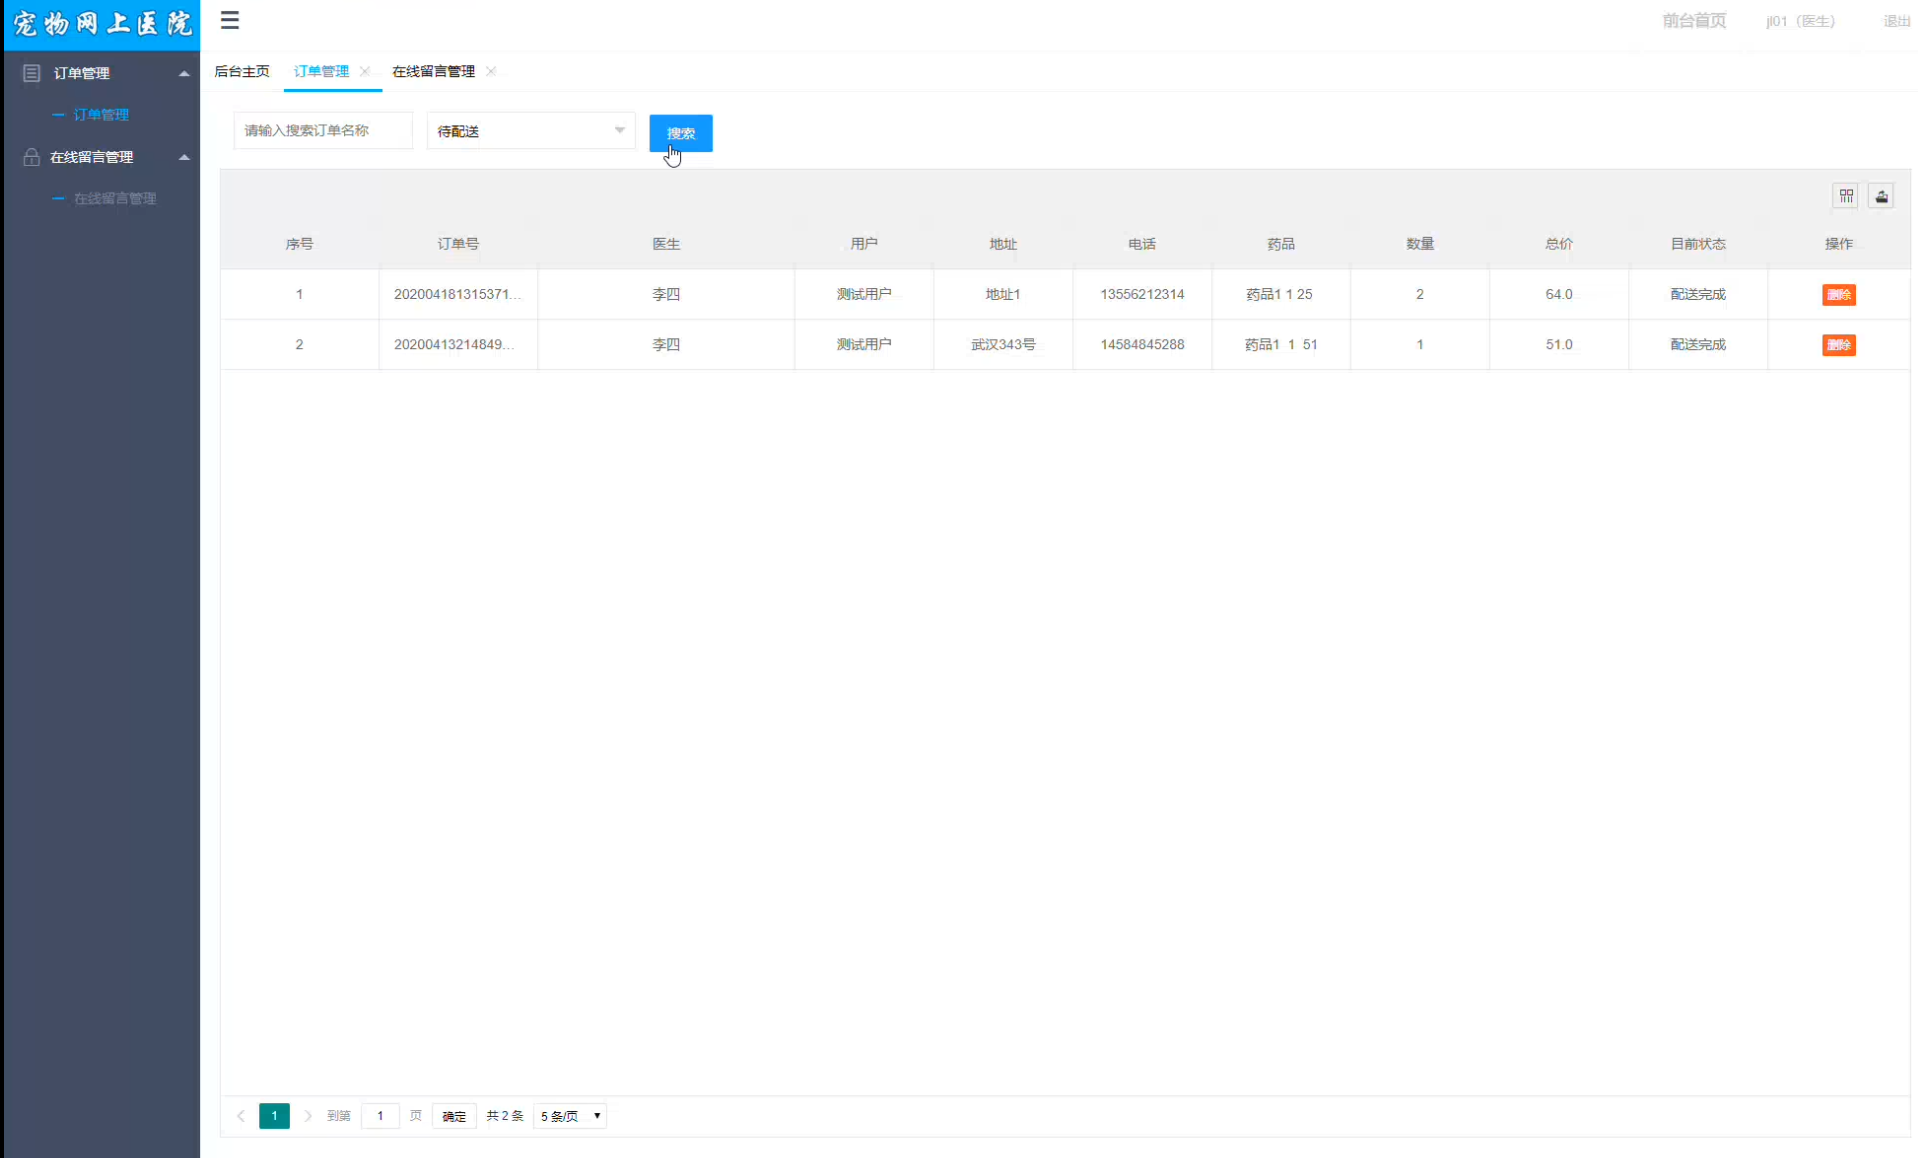Click the 宠物网上医院 logo
This screenshot has height=1158, width=1918.
[102, 24]
